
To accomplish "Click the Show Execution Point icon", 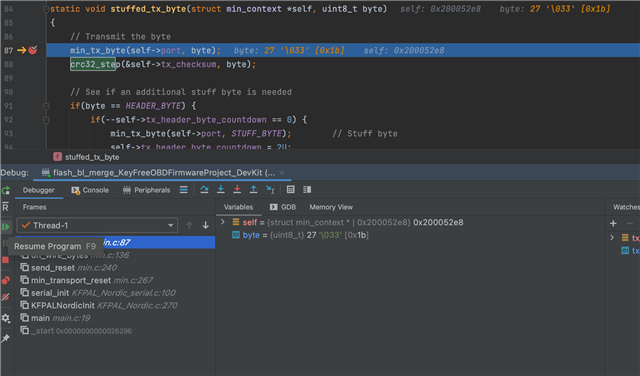I will [x=184, y=190].
